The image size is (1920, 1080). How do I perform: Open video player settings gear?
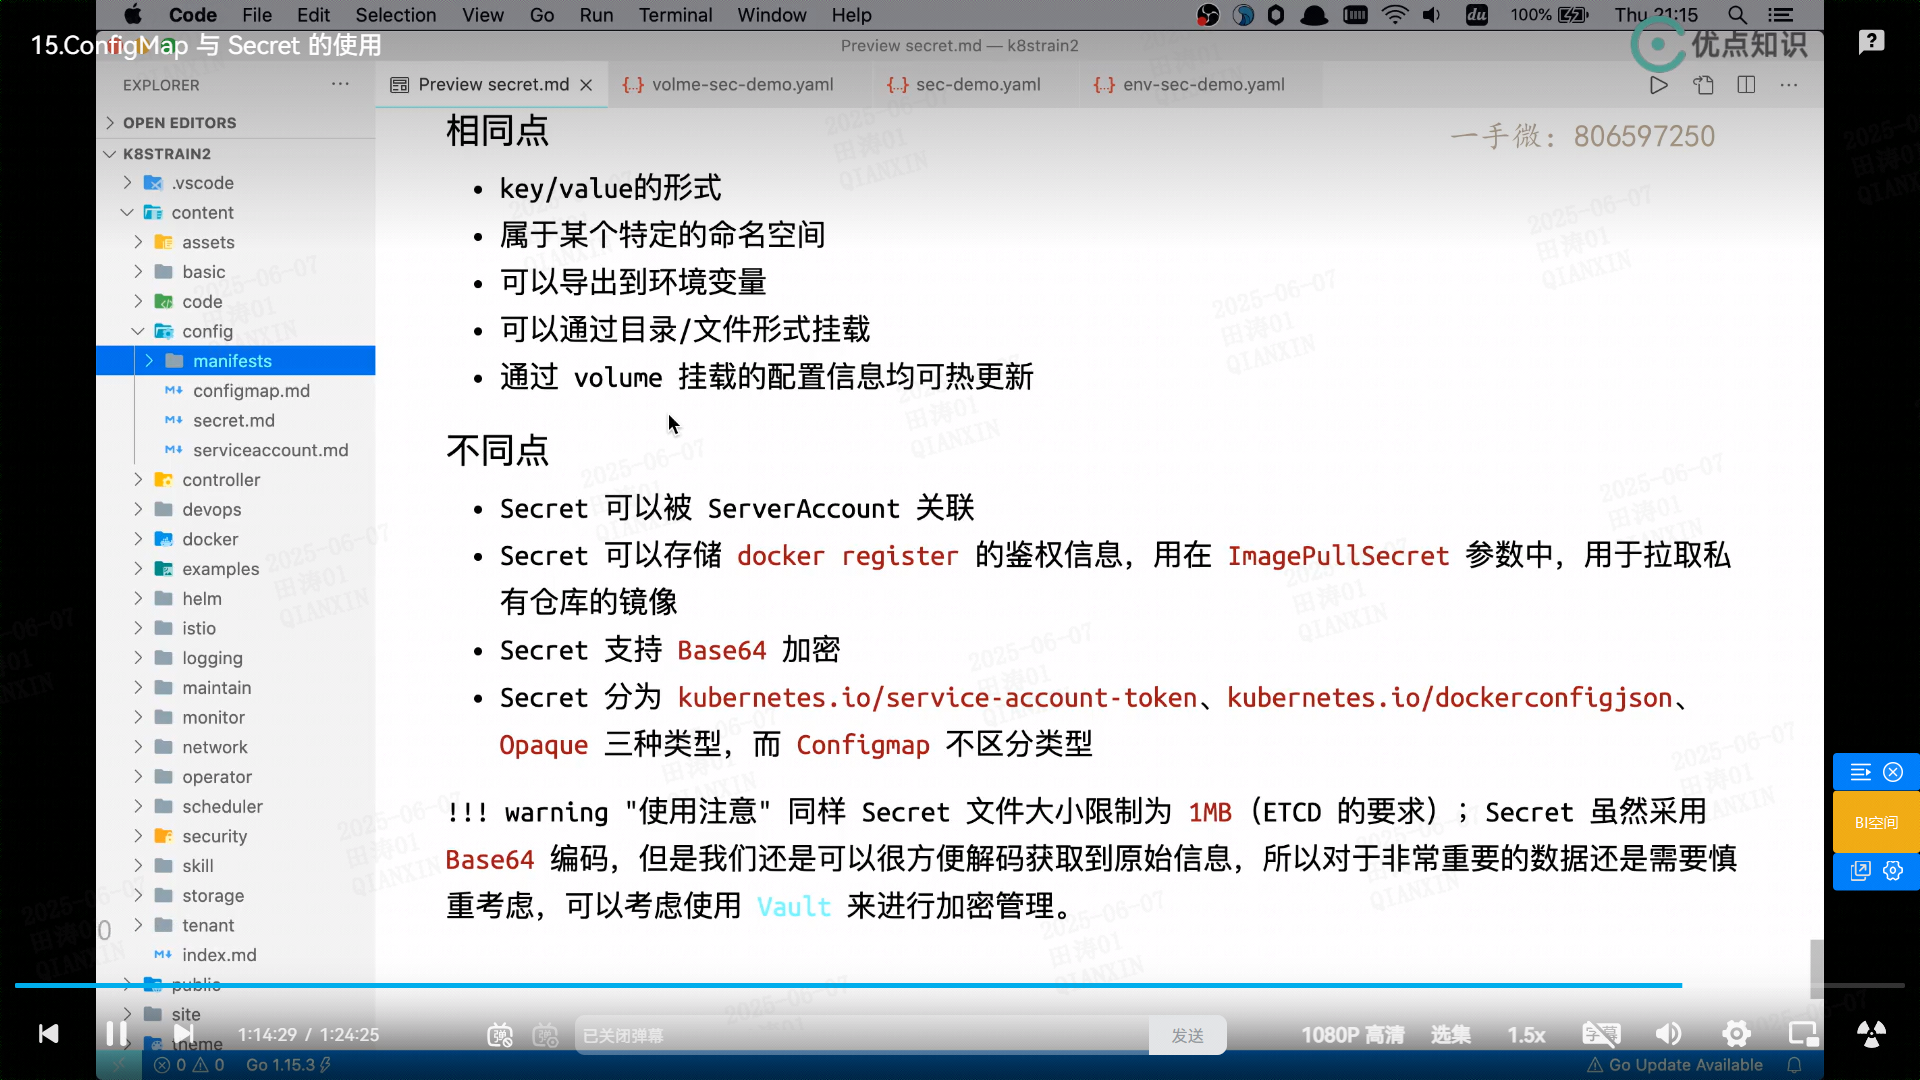coord(1736,1034)
